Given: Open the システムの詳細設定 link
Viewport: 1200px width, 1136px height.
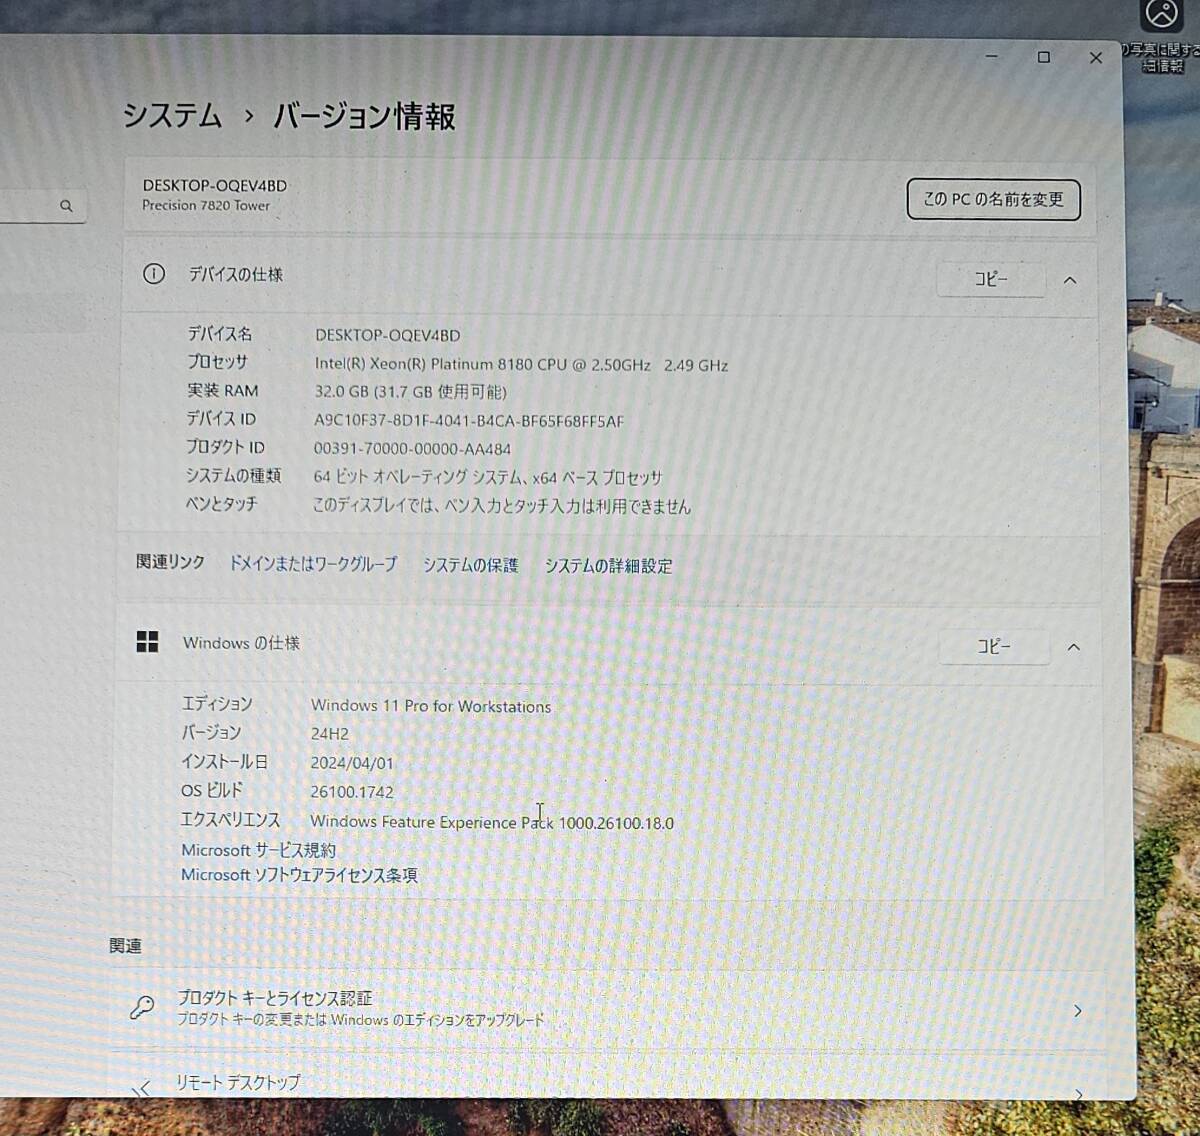Looking at the screenshot, I should pyautogui.click(x=608, y=566).
